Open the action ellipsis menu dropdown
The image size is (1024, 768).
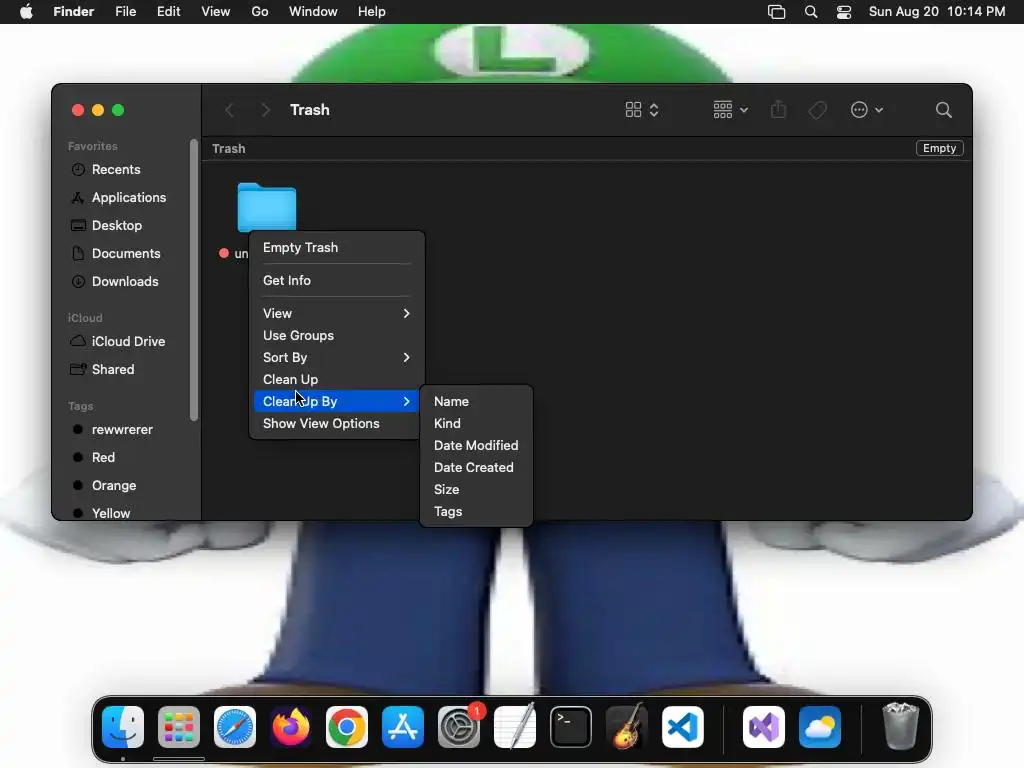[867, 110]
